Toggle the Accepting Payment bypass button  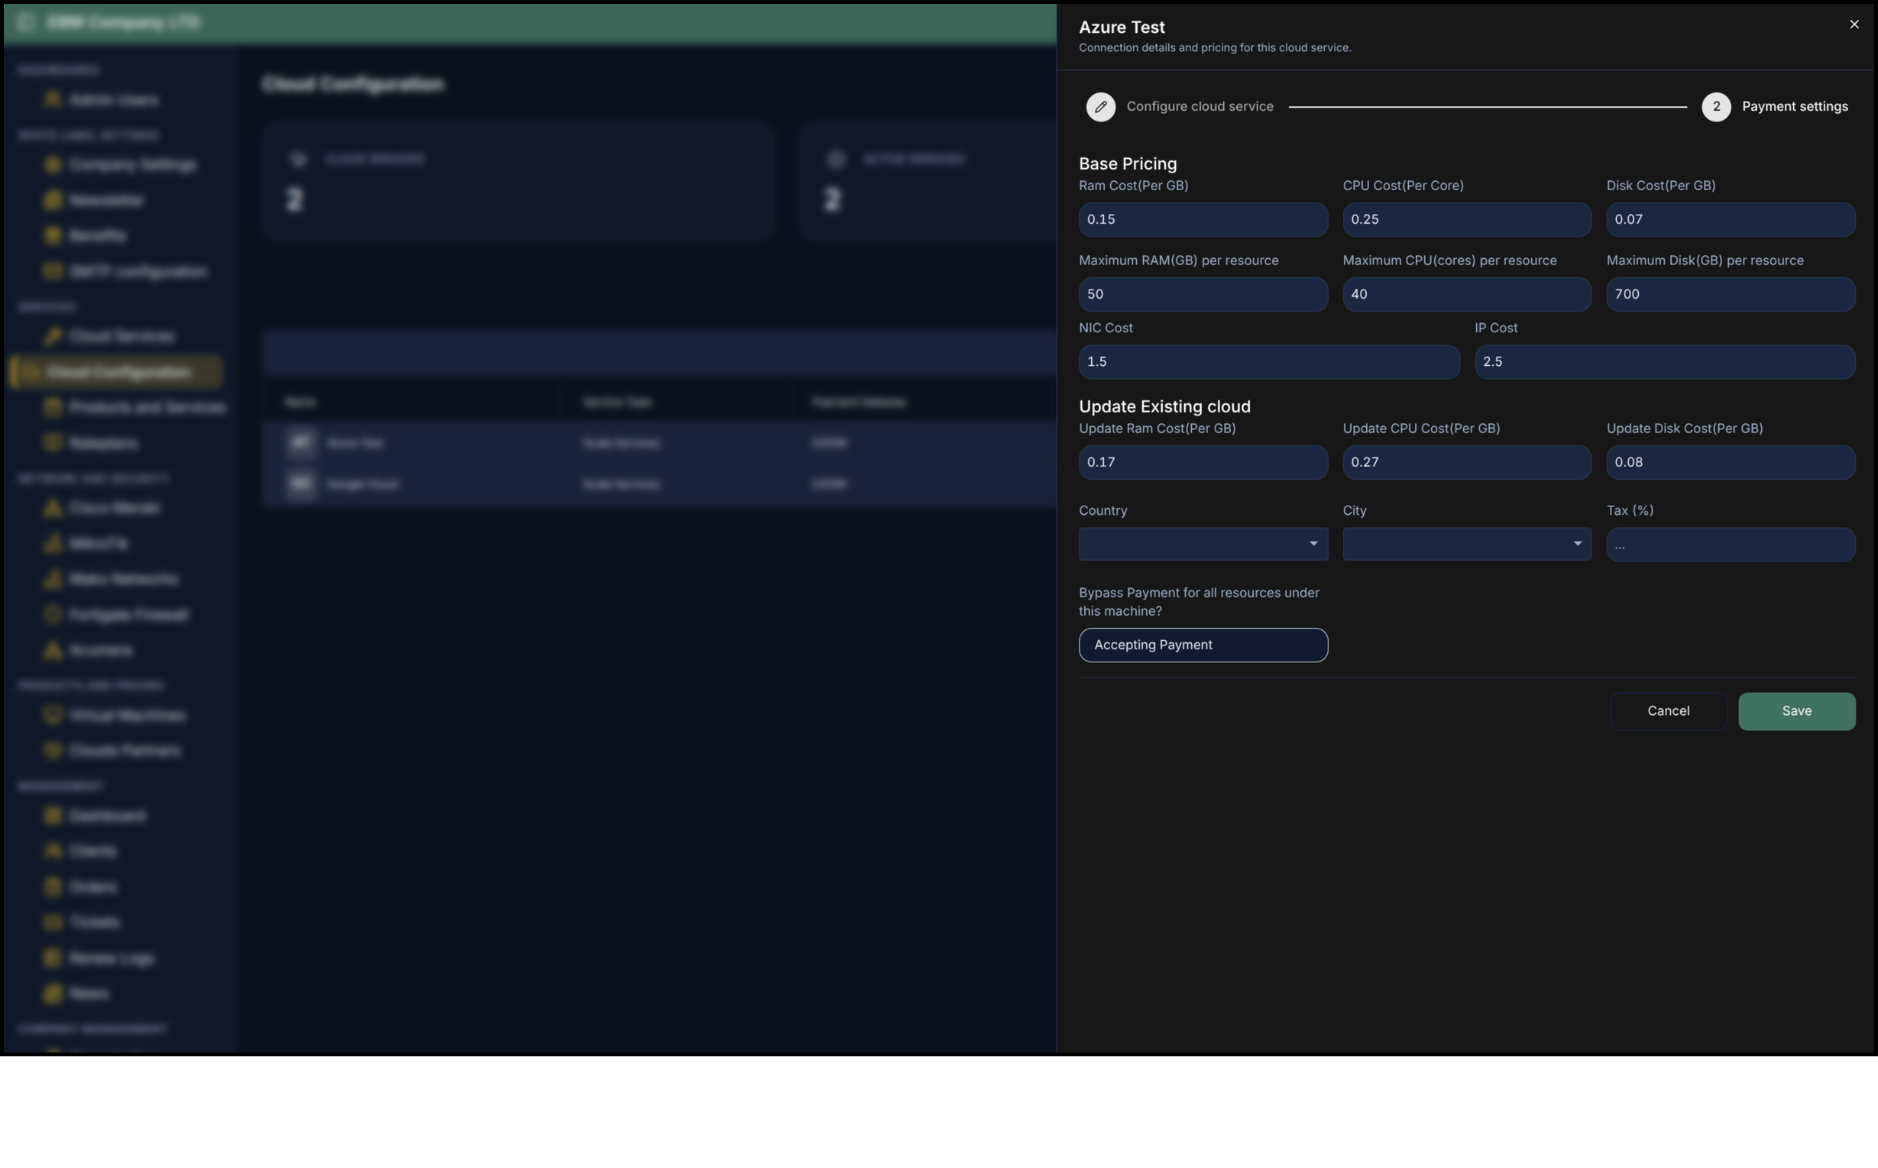point(1203,646)
